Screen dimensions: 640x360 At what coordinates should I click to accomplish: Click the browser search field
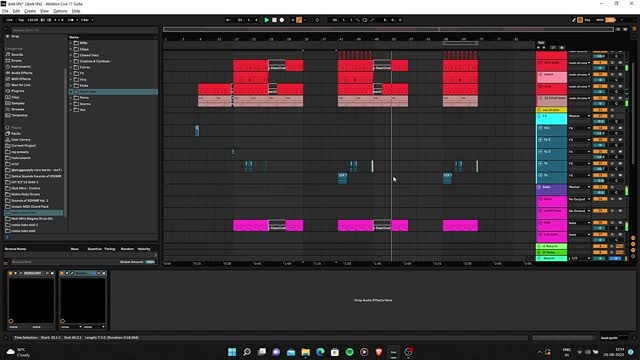[84, 30]
